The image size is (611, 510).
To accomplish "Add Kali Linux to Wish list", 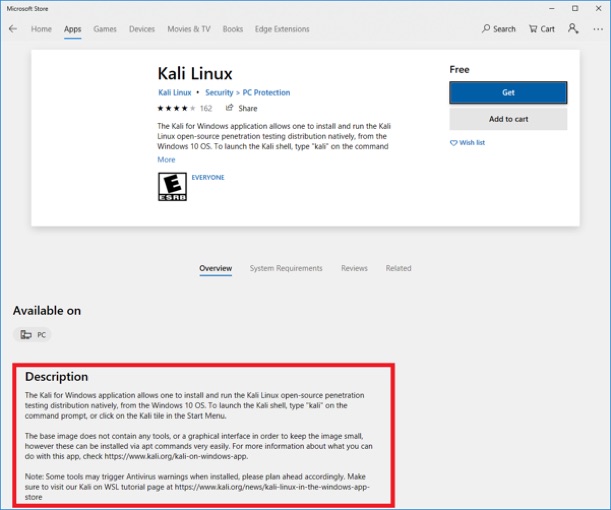I will click(467, 143).
